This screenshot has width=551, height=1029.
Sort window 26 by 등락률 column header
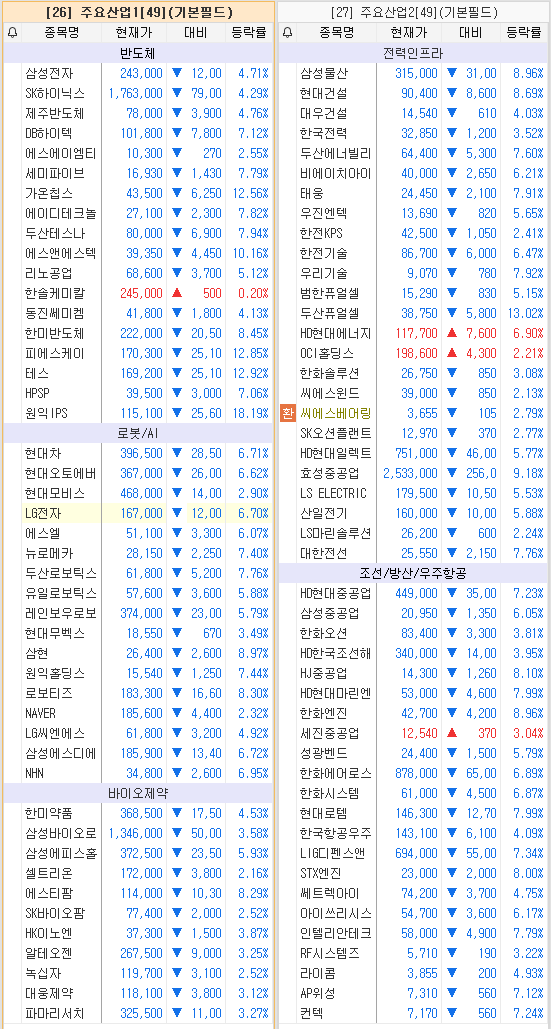point(249,33)
